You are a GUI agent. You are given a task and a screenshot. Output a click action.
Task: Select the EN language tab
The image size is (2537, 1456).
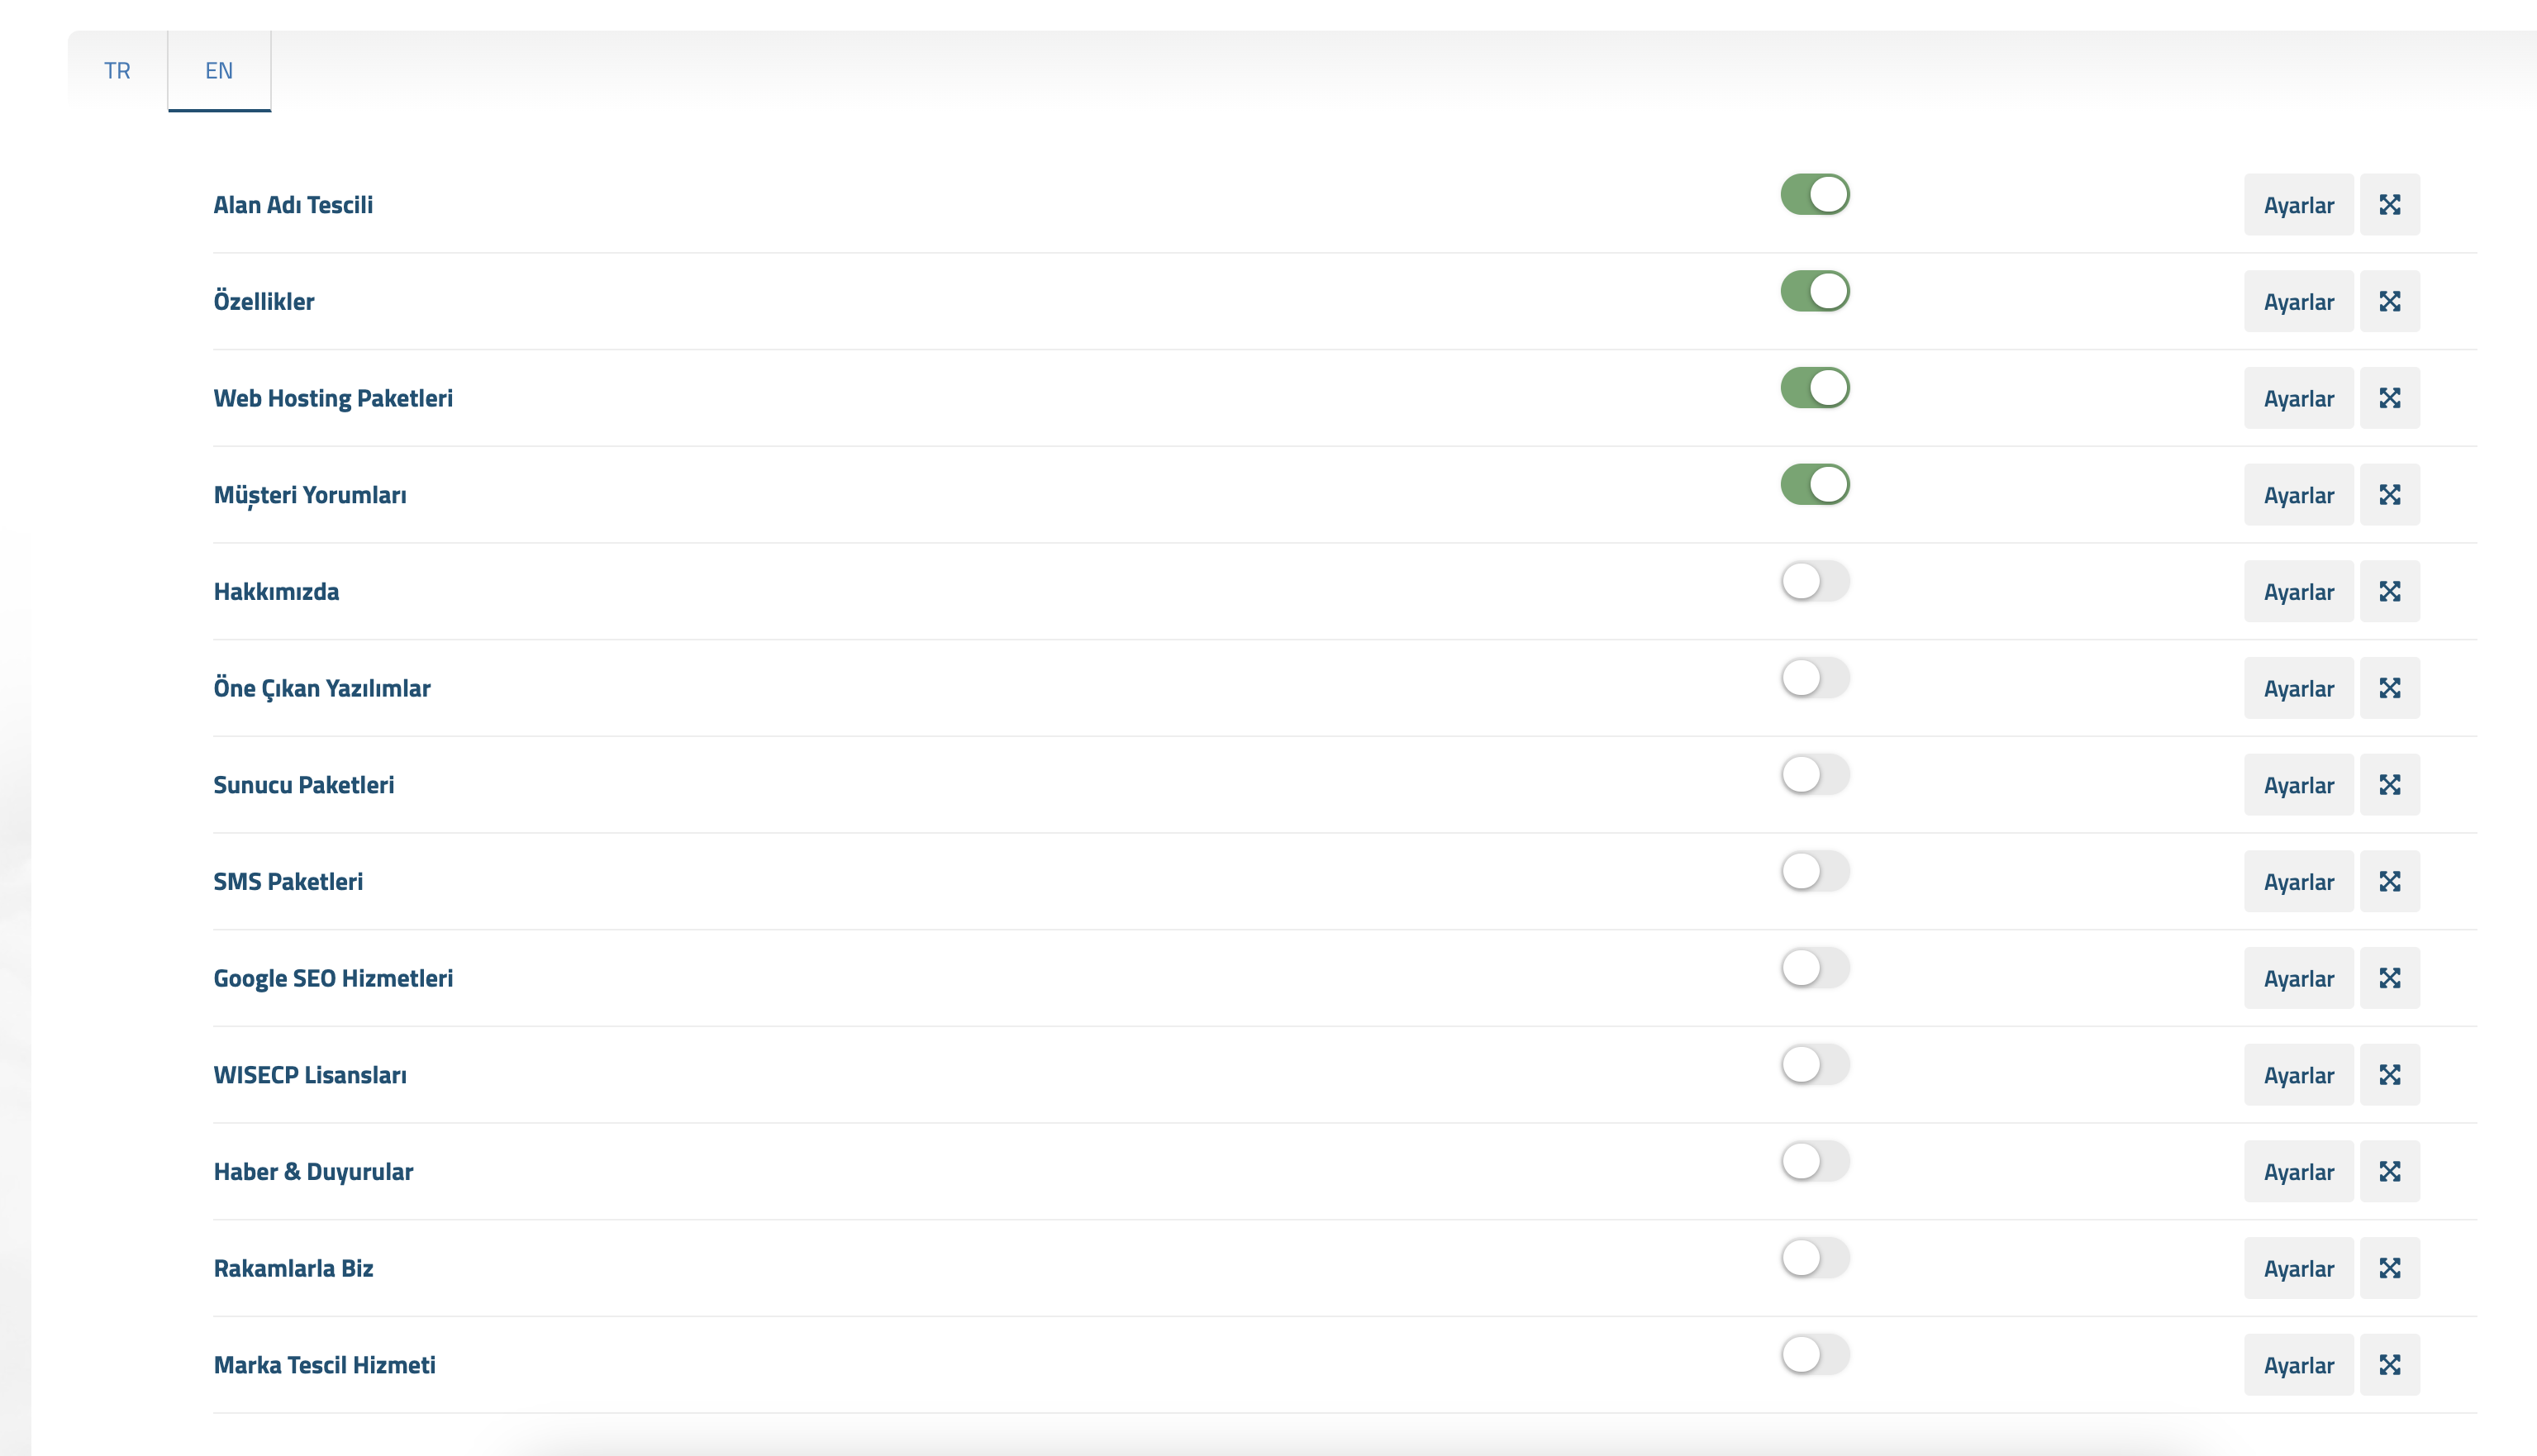click(219, 71)
